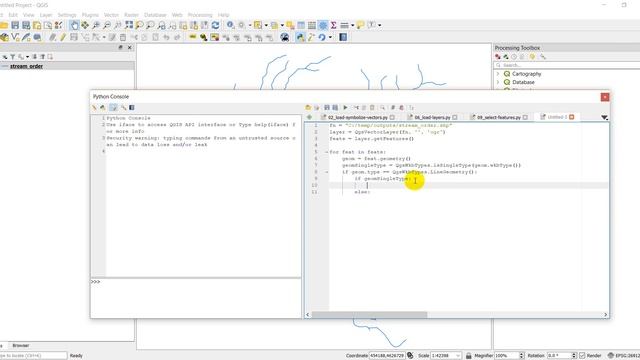Open the Processing menu
Viewport: 640px width, 360px height.
click(200, 15)
